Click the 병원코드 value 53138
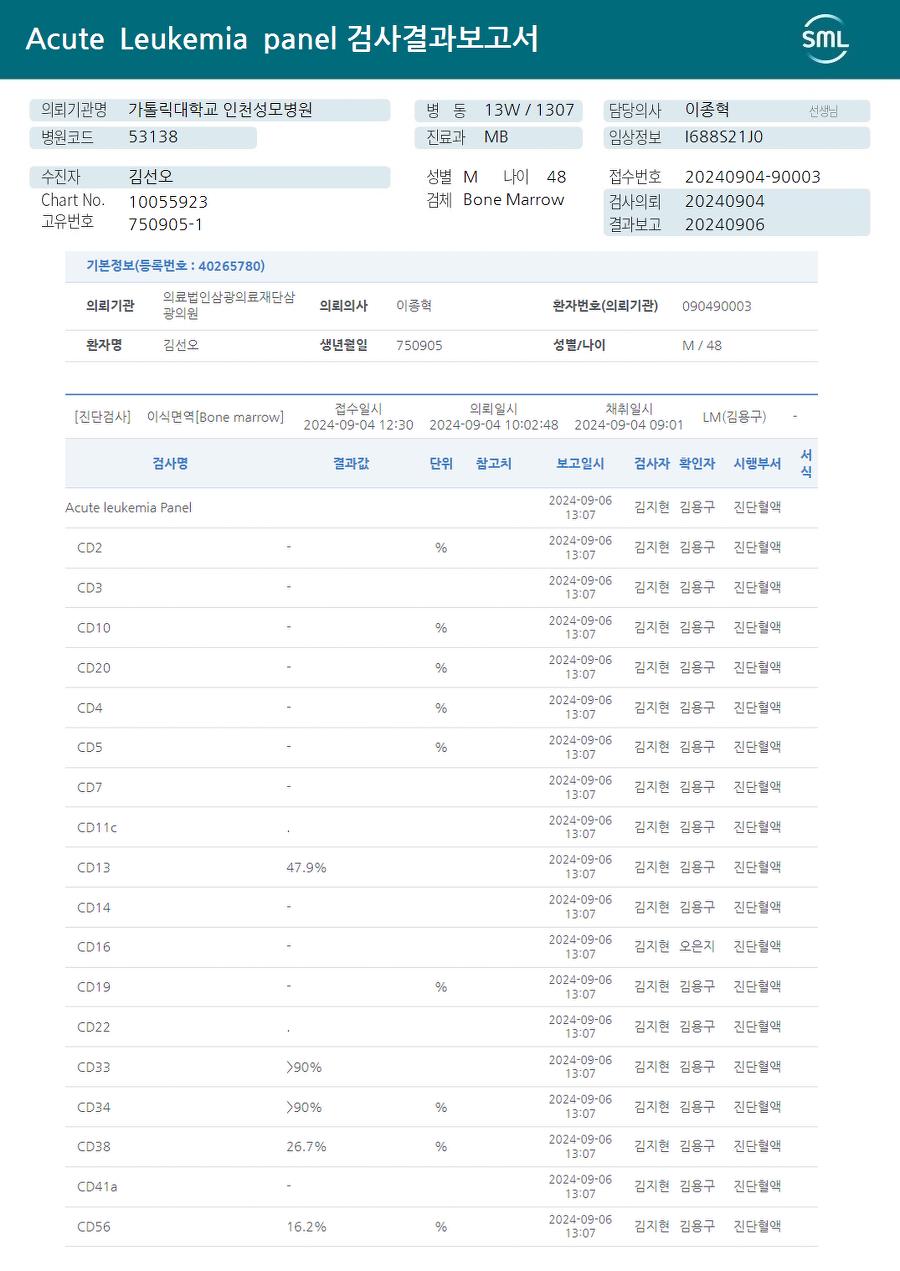This screenshot has width=900, height=1271. [153, 137]
